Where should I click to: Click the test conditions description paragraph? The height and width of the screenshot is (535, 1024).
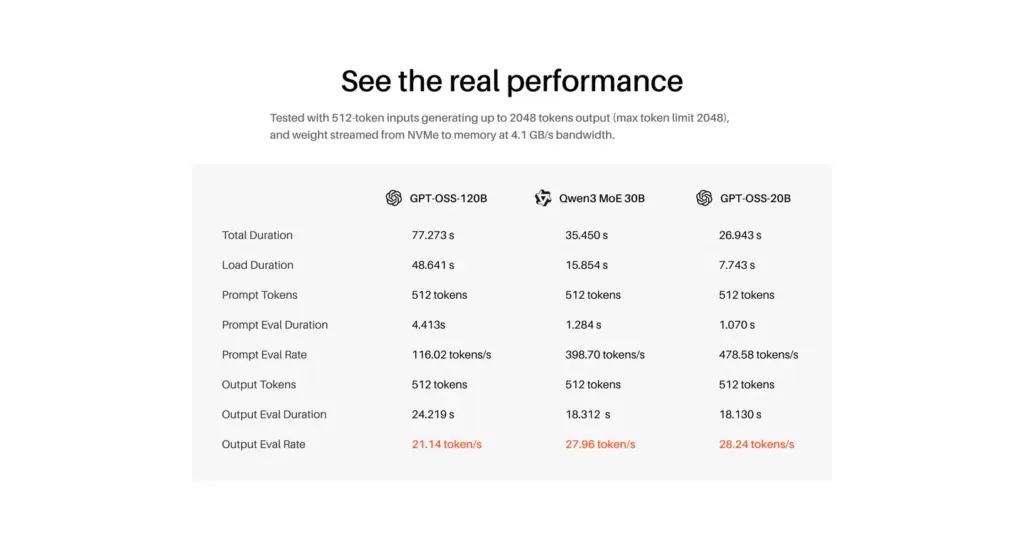point(500,126)
